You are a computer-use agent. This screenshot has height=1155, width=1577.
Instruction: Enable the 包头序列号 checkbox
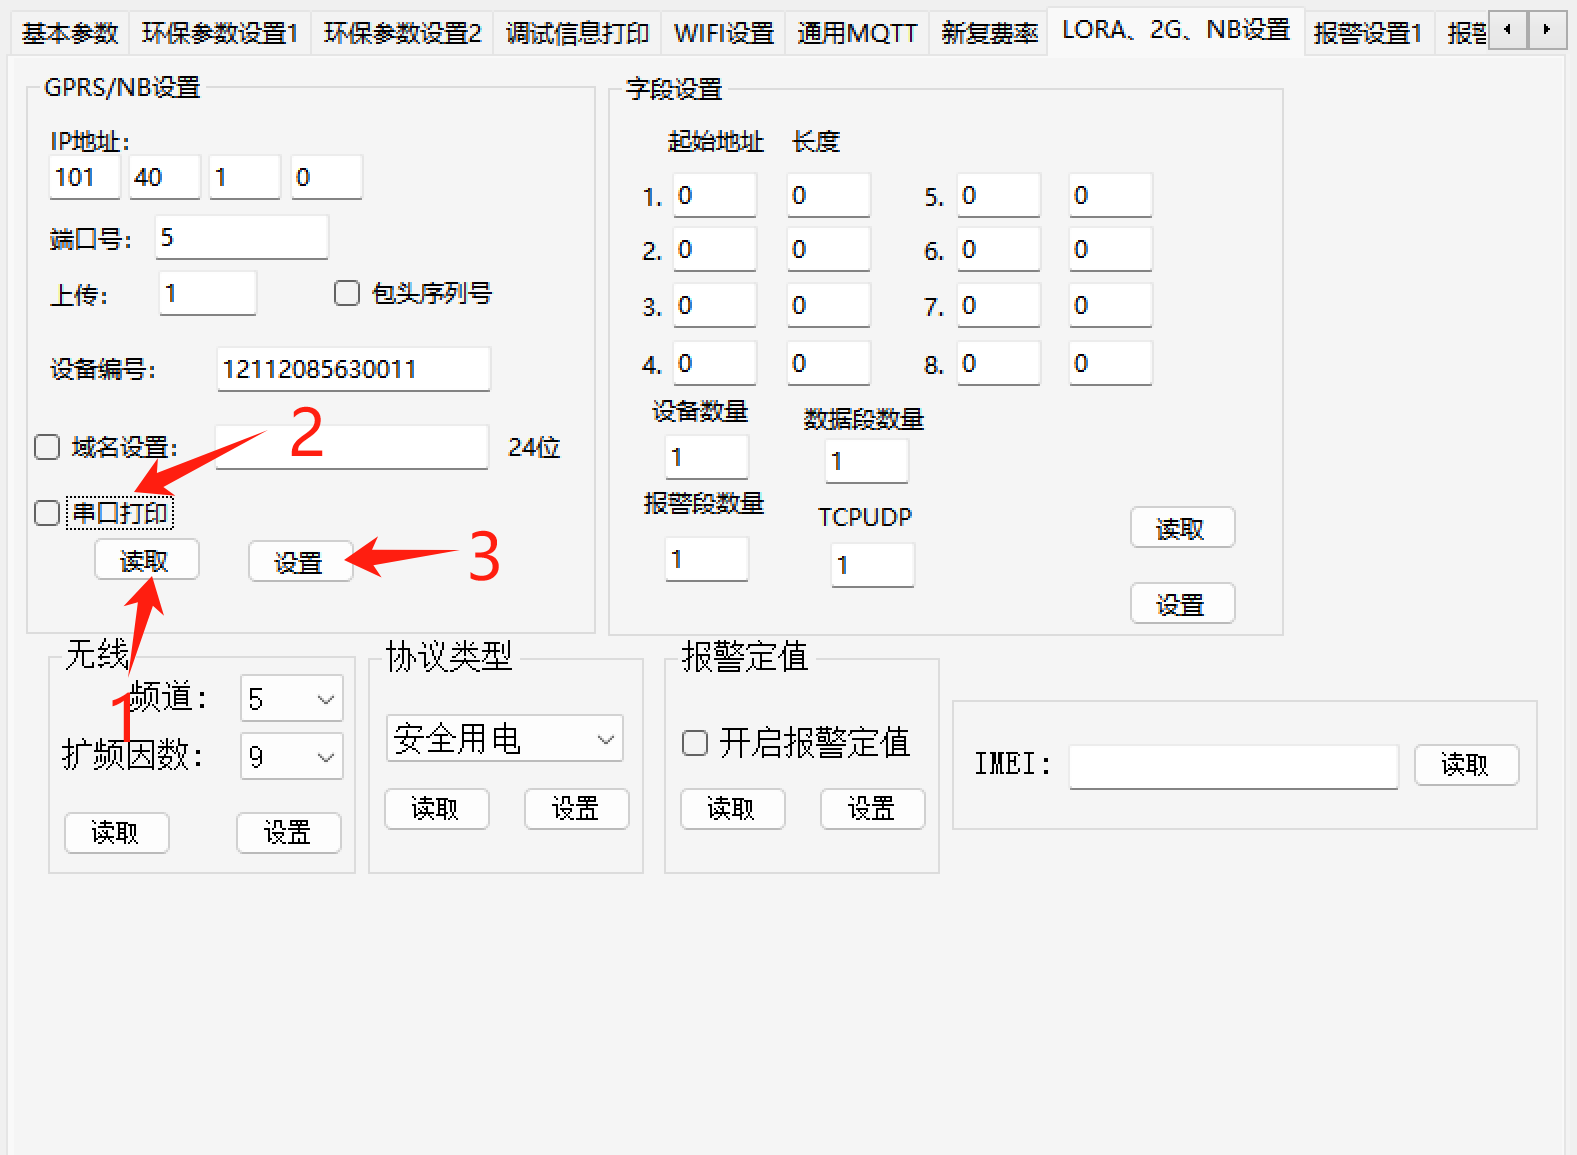pyautogui.click(x=347, y=293)
